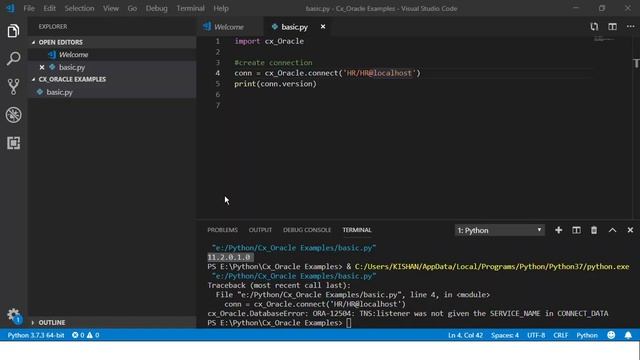Open notifications bell in status bar
640x360 pixels.
point(628,335)
